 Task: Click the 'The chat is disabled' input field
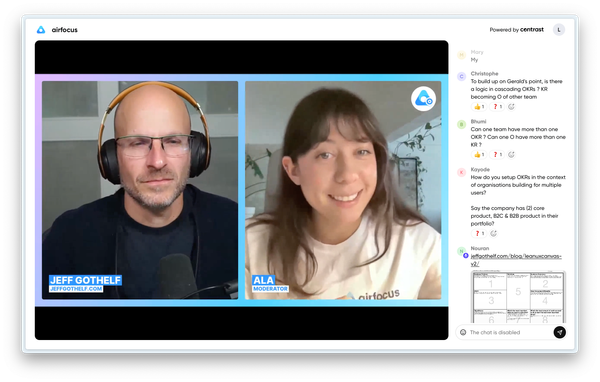coord(510,332)
